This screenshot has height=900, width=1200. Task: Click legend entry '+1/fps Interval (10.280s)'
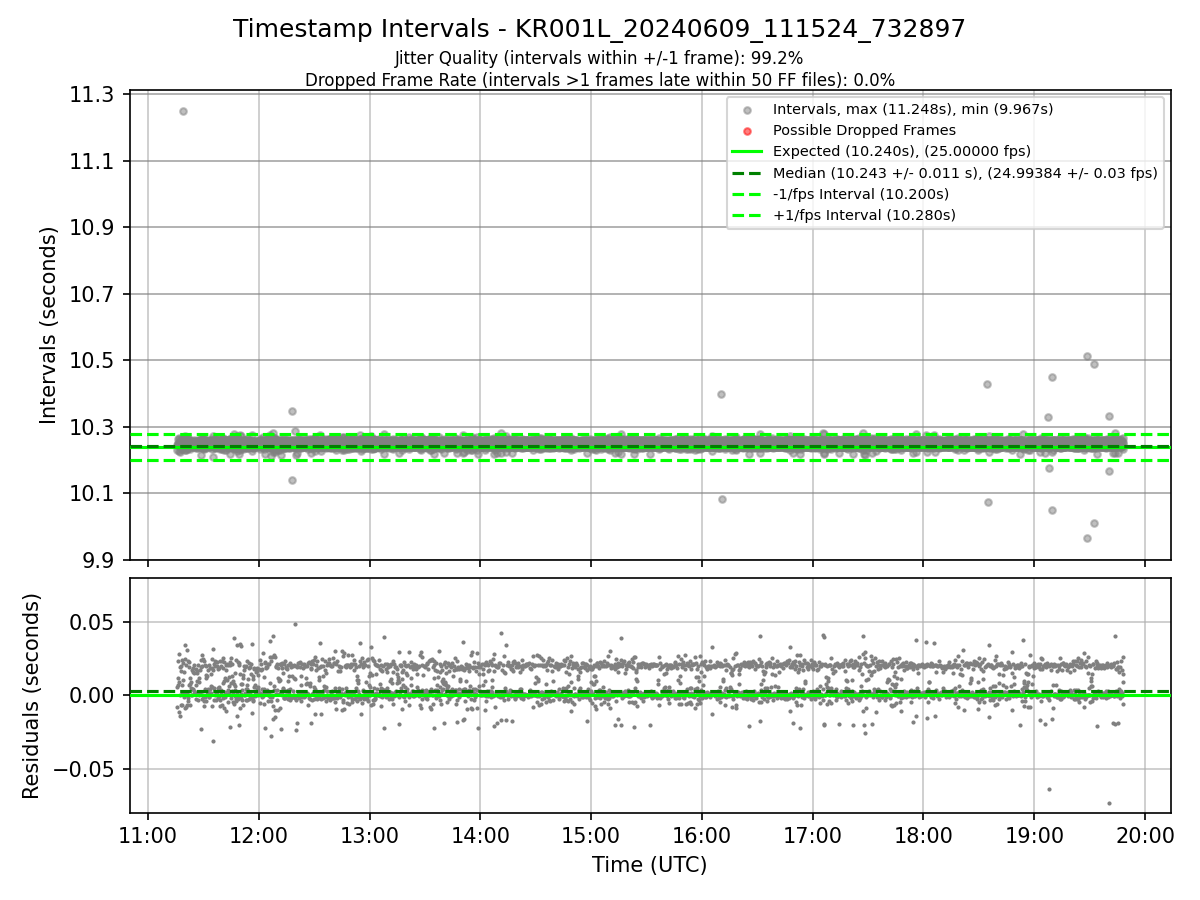tap(864, 215)
